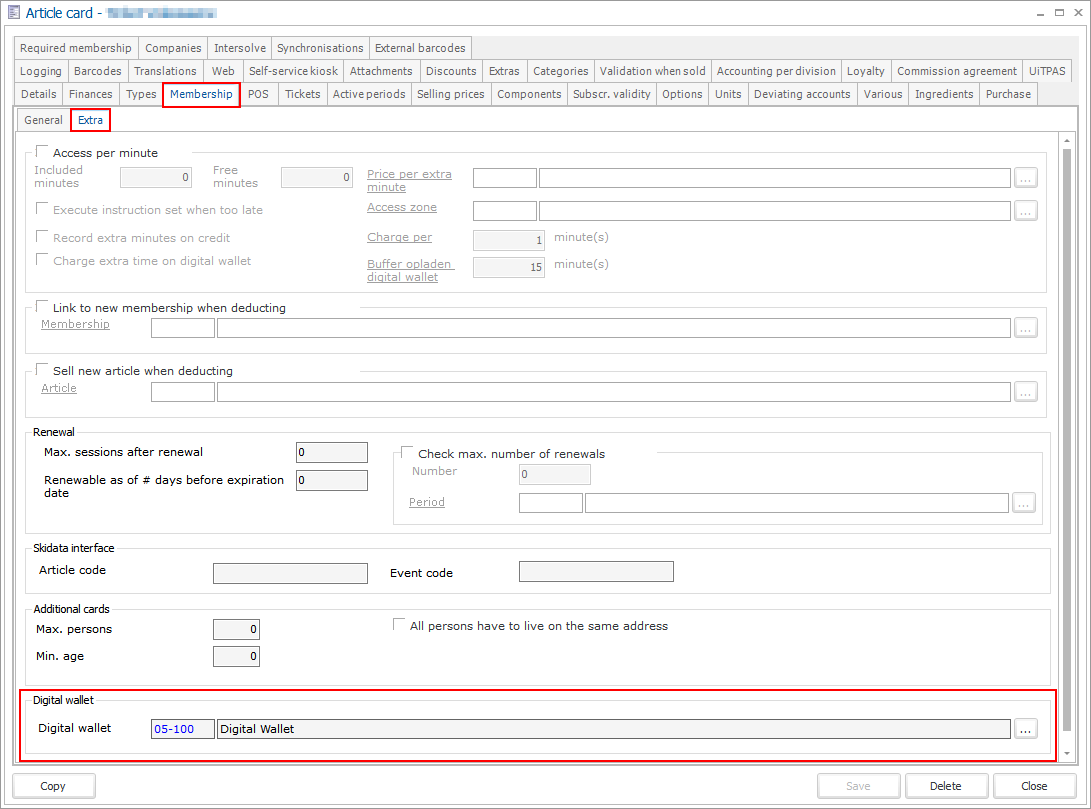Click scrollbar down arrow at bottom
Viewport: 1091px width, 809px height.
pyautogui.click(x=1069, y=753)
